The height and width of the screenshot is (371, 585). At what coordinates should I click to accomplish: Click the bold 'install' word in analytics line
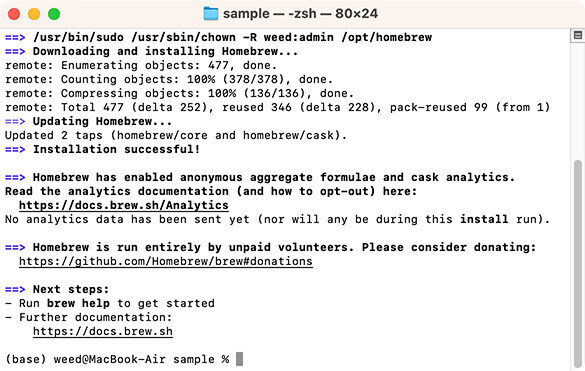(484, 219)
